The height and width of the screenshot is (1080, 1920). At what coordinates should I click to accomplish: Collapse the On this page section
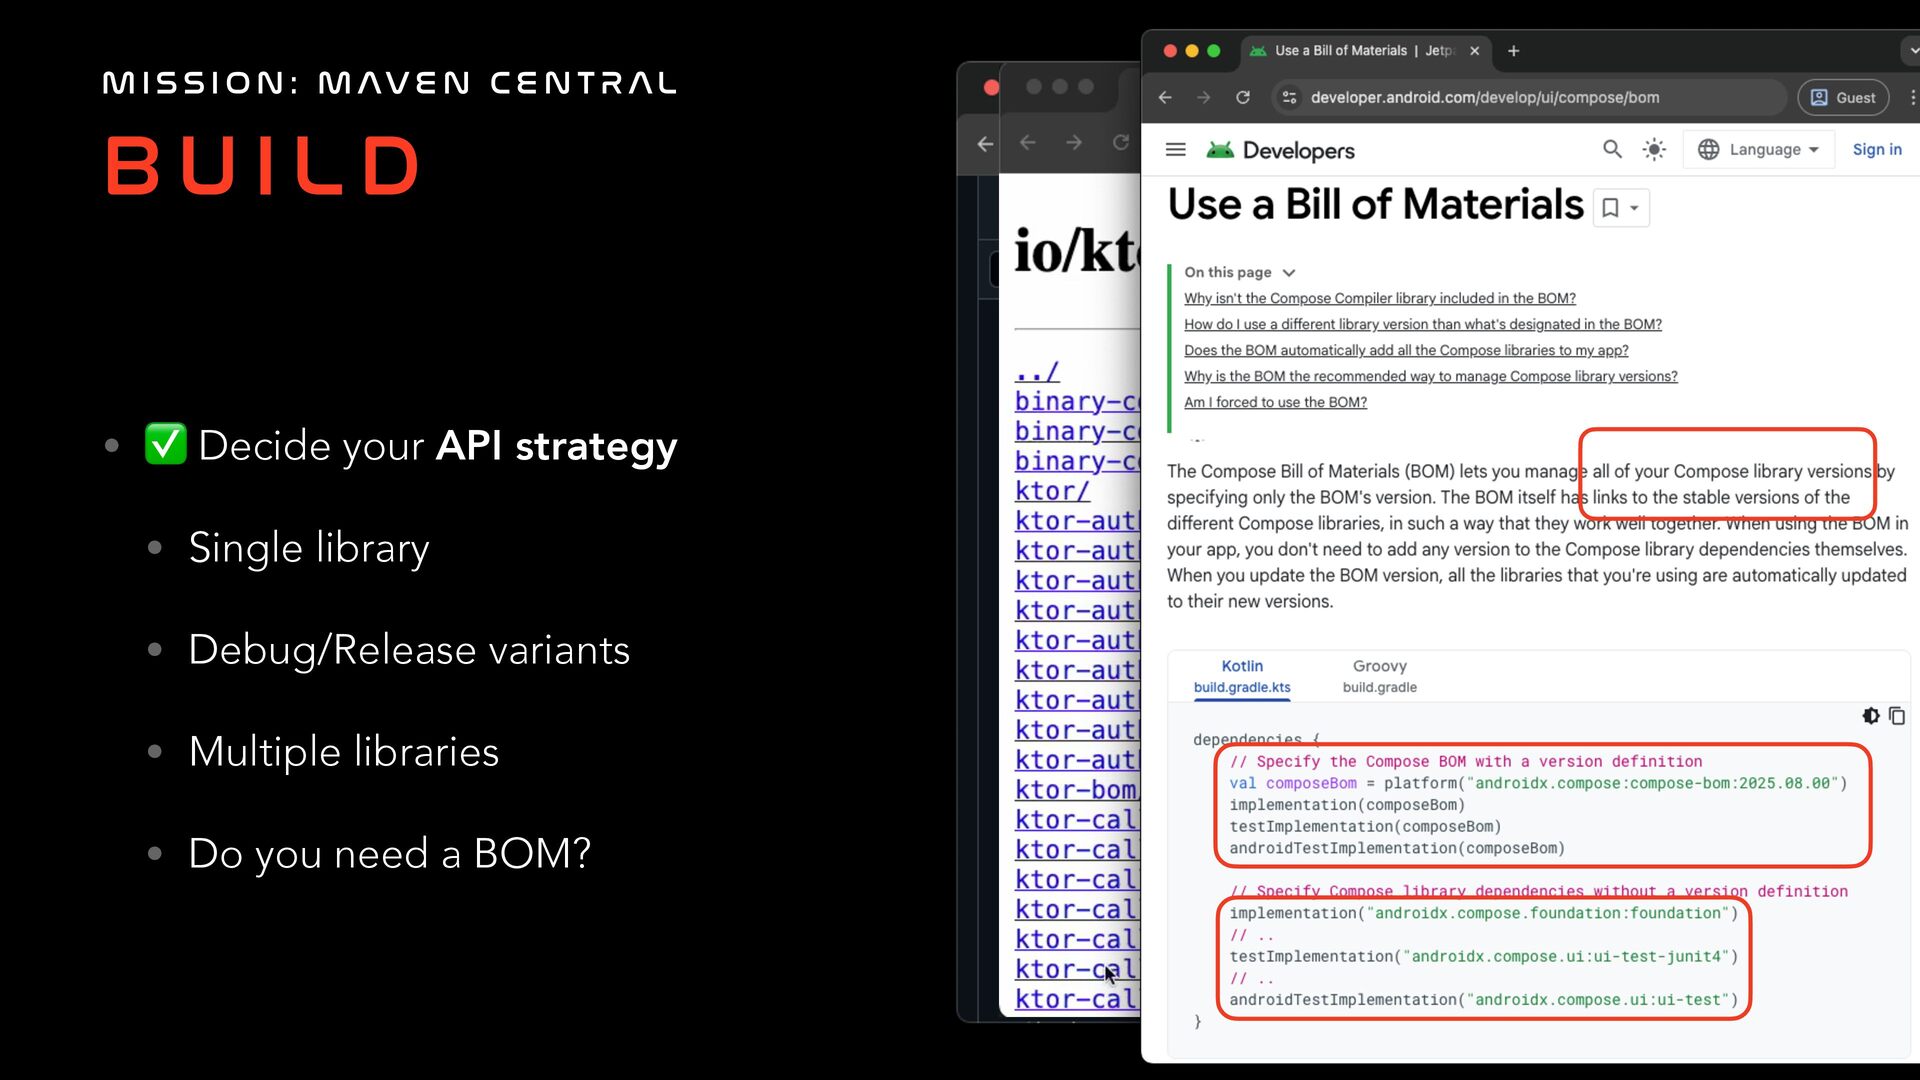tap(1289, 273)
